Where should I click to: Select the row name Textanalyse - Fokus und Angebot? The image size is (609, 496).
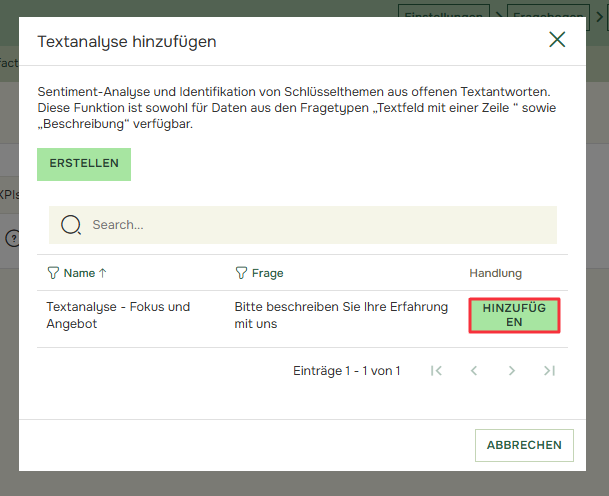pos(118,315)
